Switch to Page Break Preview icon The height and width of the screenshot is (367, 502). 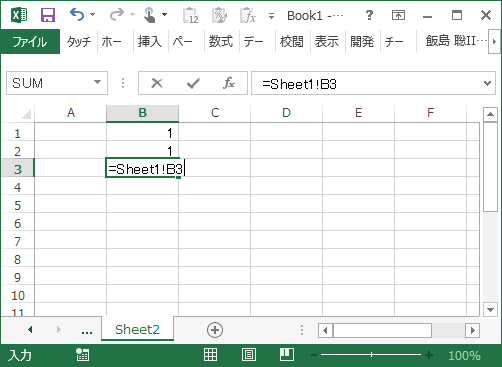coord(287,355)
